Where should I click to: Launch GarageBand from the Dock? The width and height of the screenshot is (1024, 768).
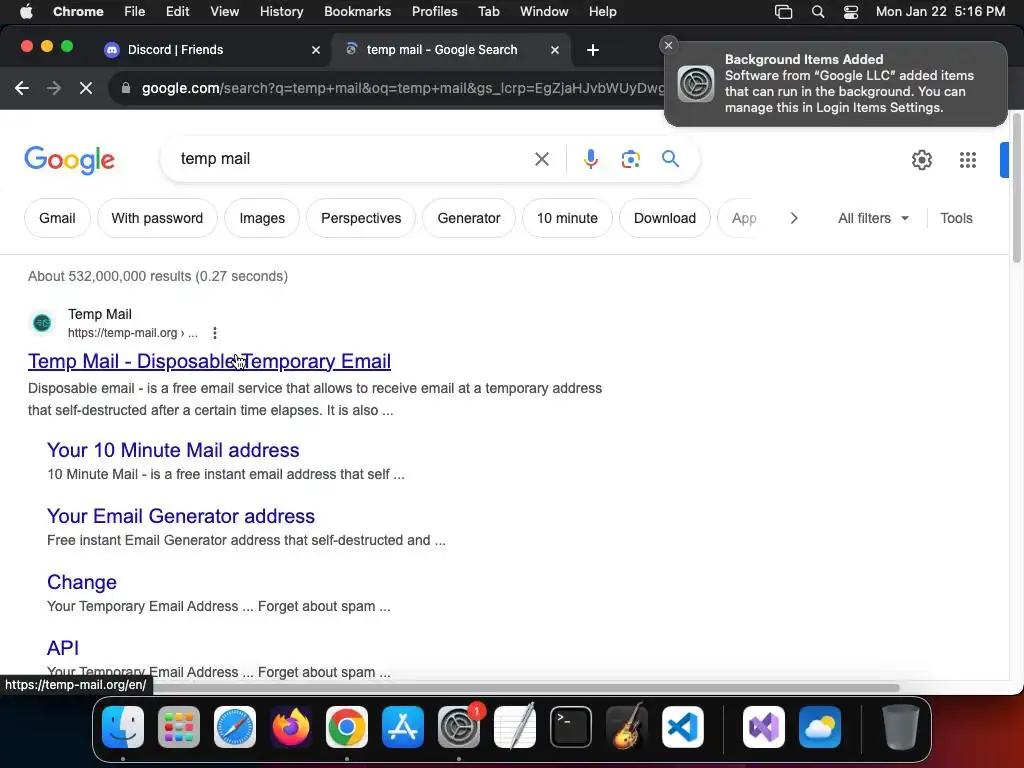(627, 727)
